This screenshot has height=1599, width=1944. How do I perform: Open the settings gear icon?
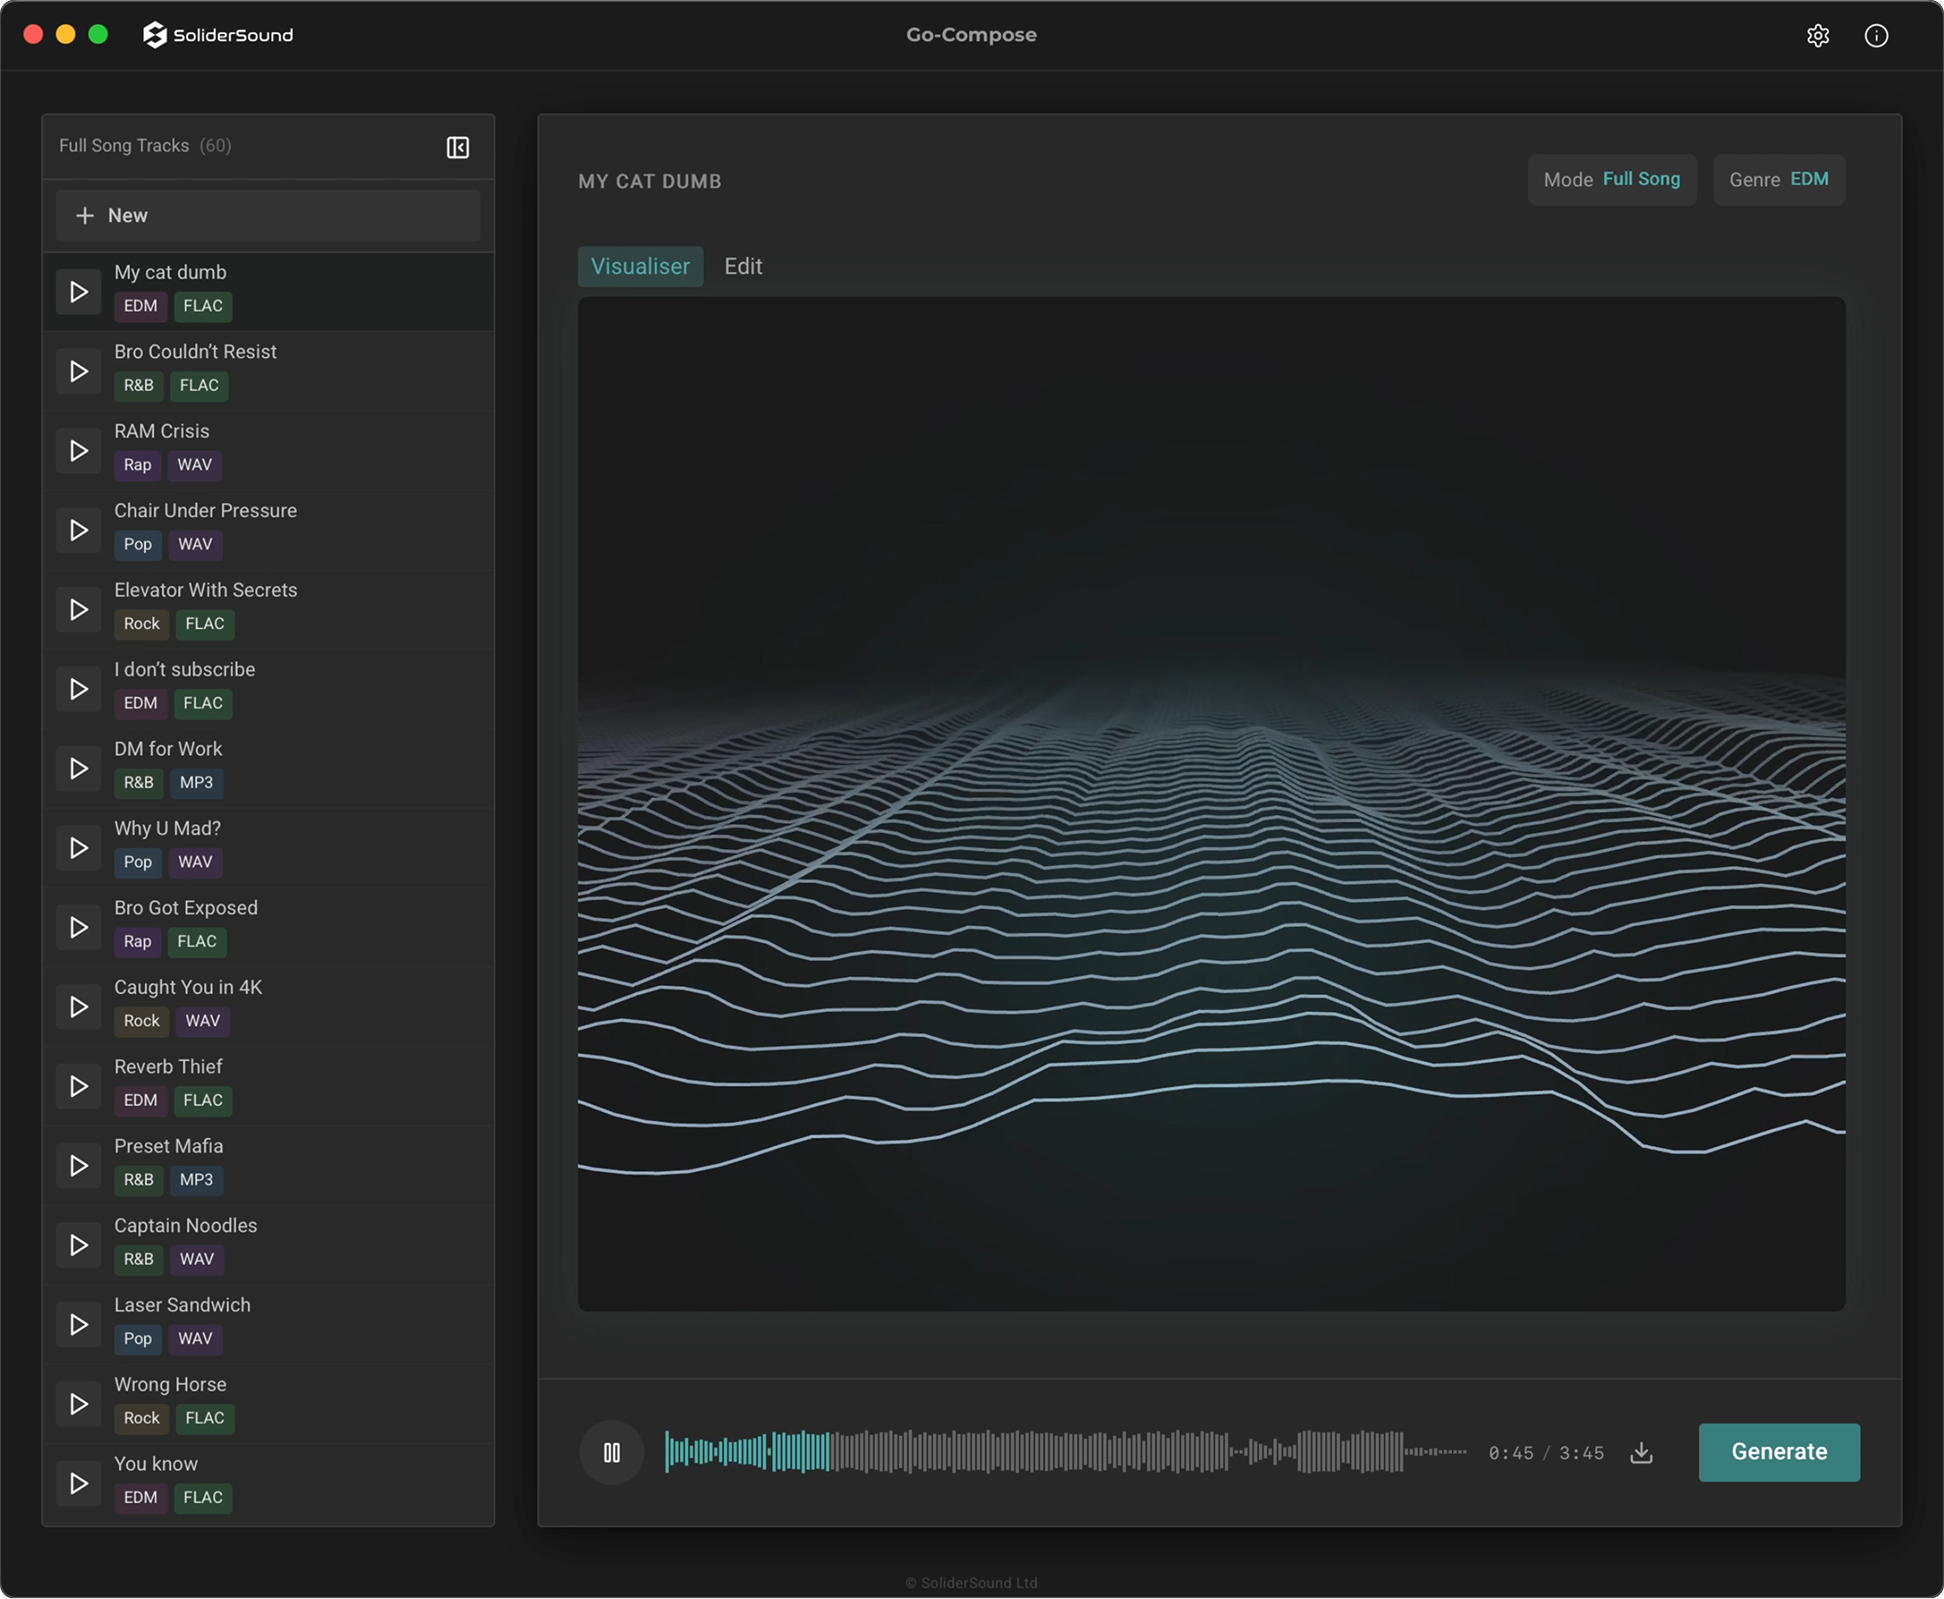pyautogui.click(x=1819, y=35)
